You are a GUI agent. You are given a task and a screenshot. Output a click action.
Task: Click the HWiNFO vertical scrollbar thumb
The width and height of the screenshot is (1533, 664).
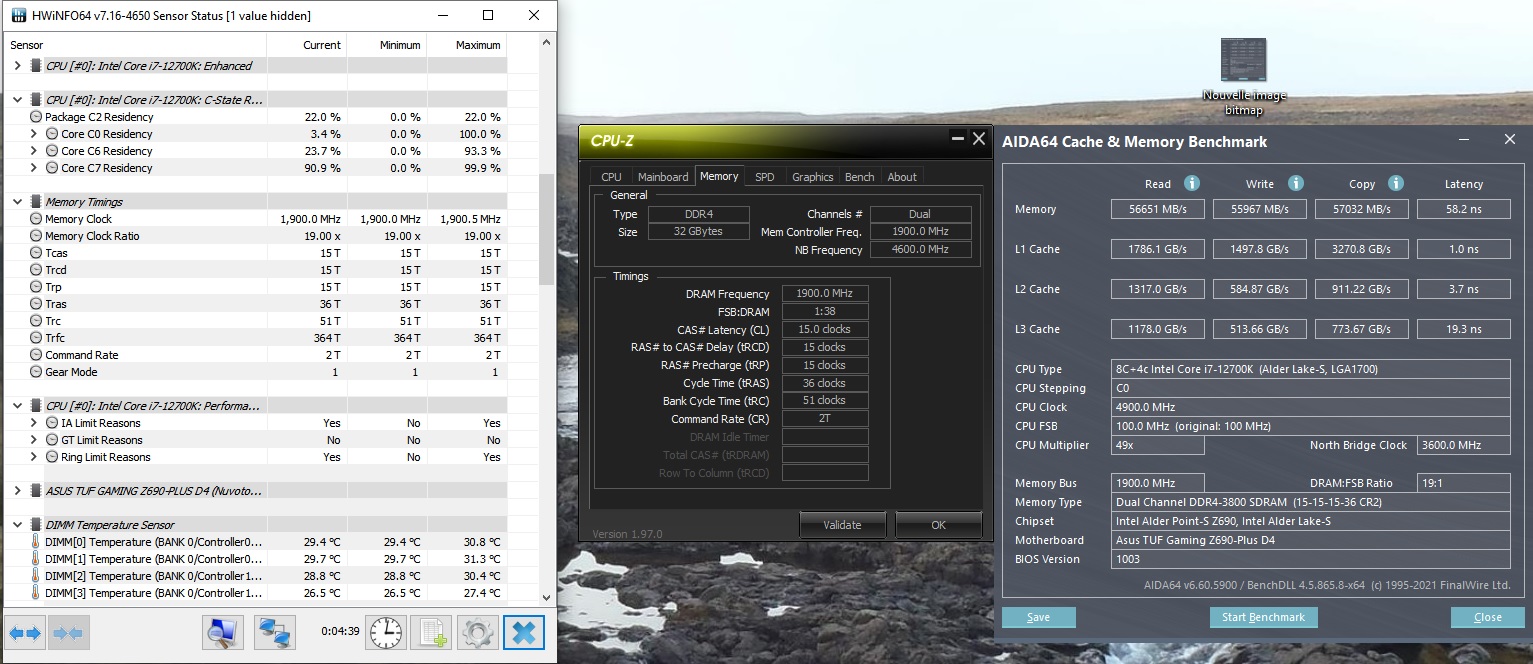click(546, 230)
